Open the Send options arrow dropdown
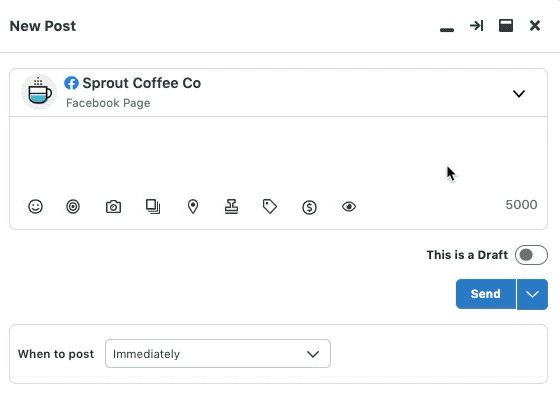Screen dimensions: 560x417 tap(532, 294)
